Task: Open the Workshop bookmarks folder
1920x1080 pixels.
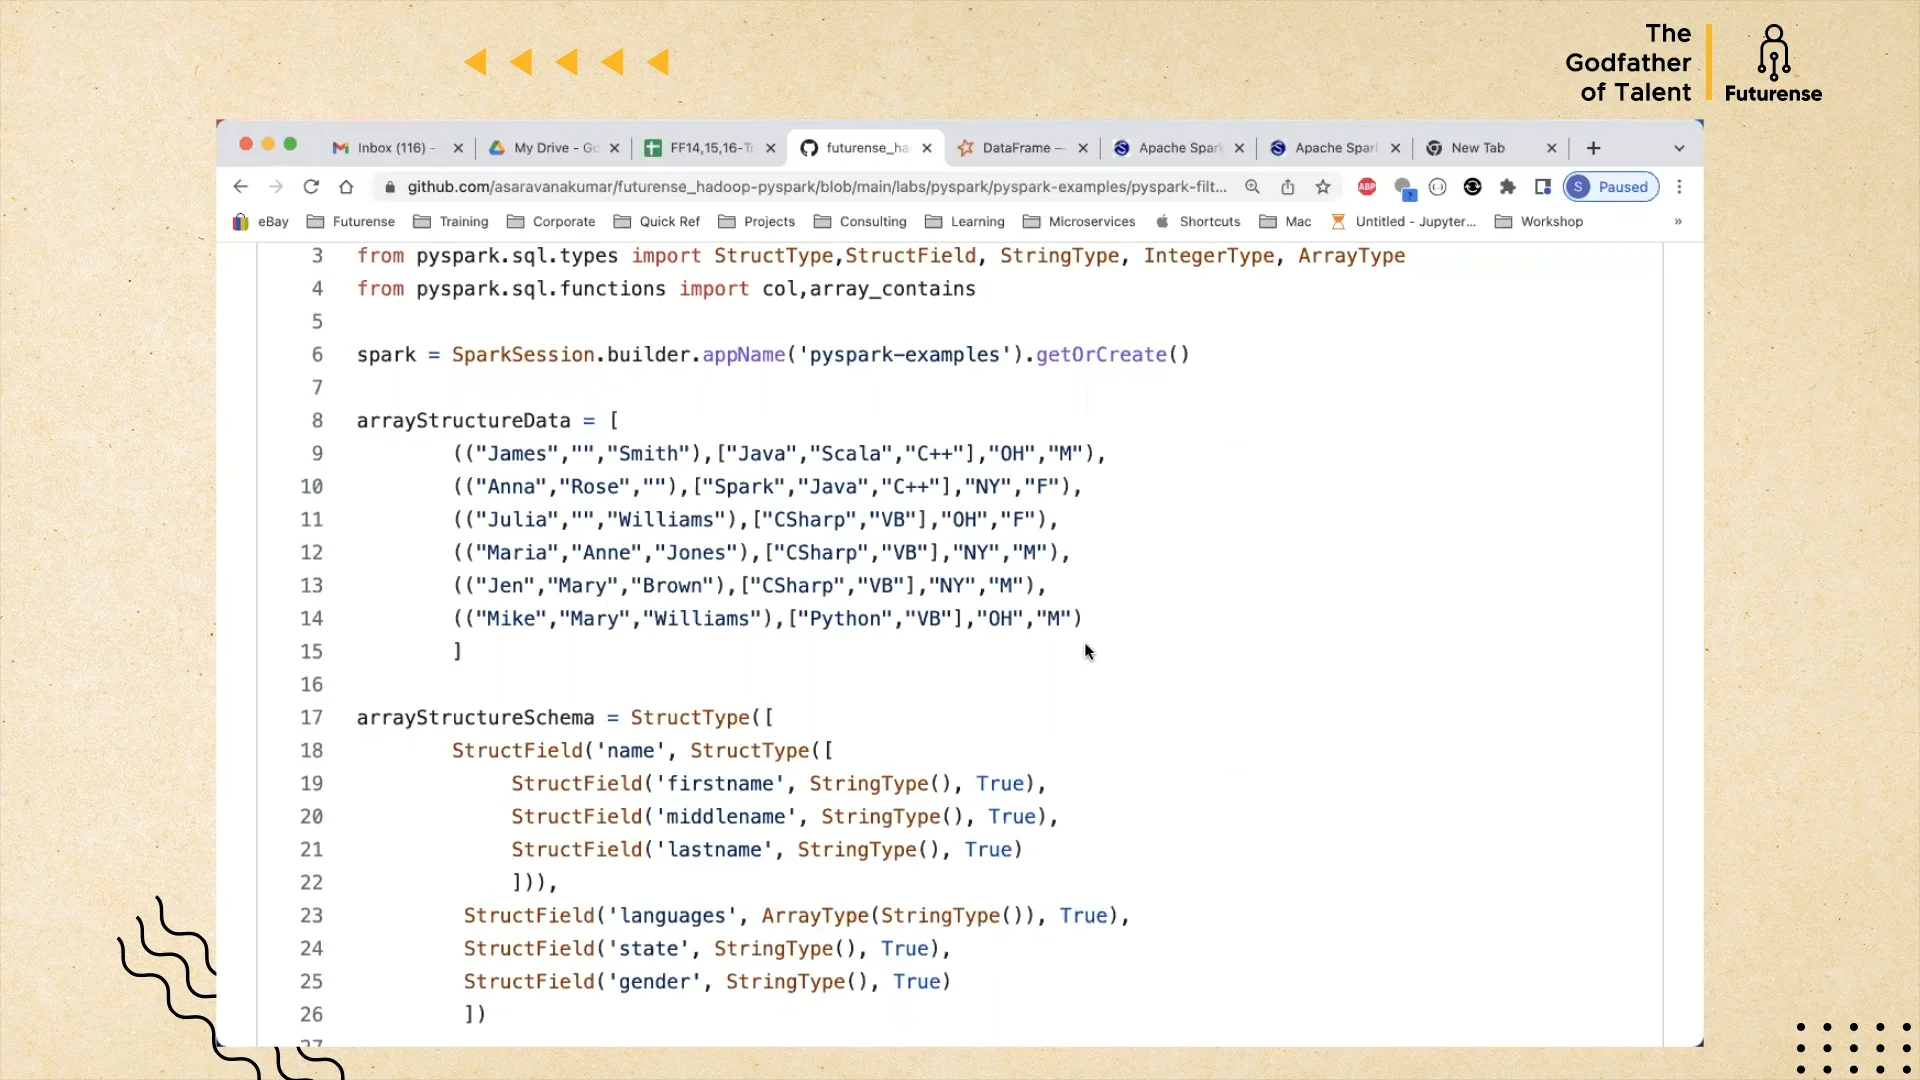Action: click(x=1539, y=222)
